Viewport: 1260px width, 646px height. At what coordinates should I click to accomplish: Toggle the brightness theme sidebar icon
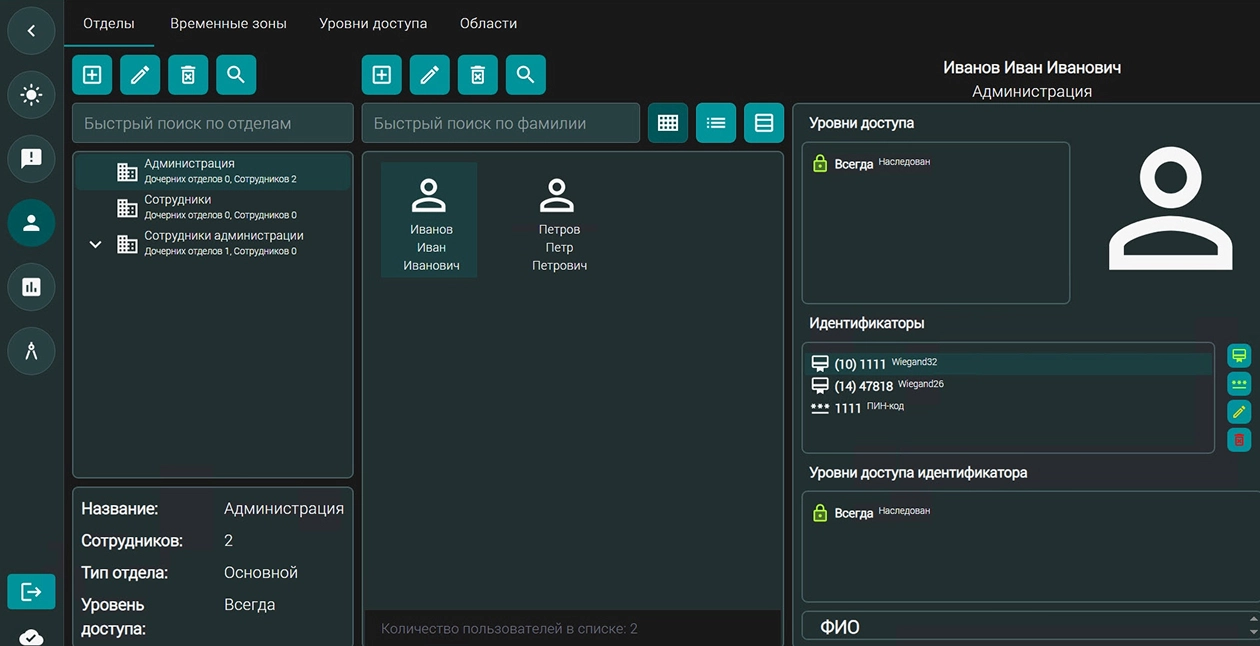31,95
